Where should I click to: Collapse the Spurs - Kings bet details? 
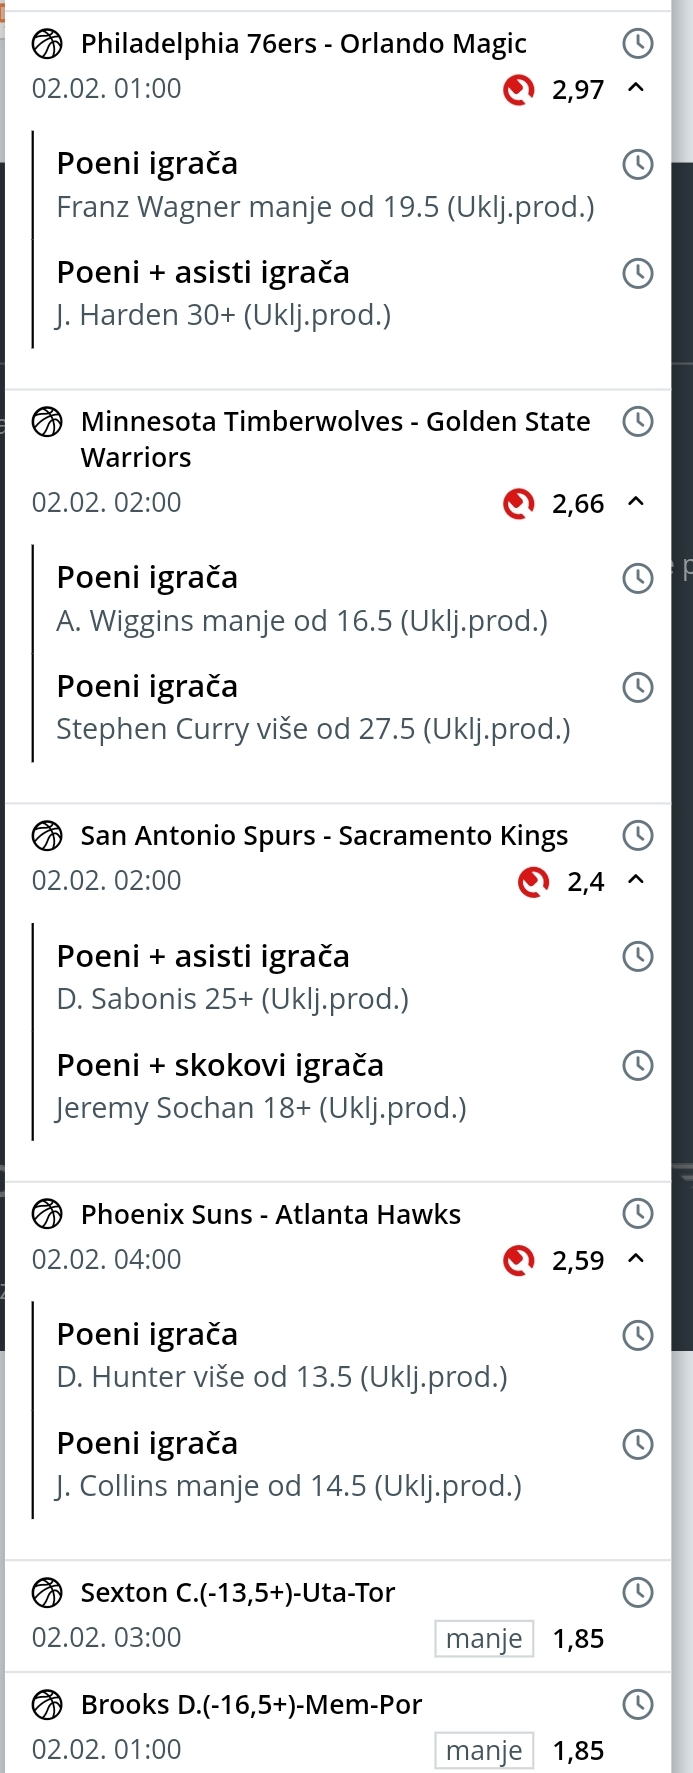pos(635,880)
